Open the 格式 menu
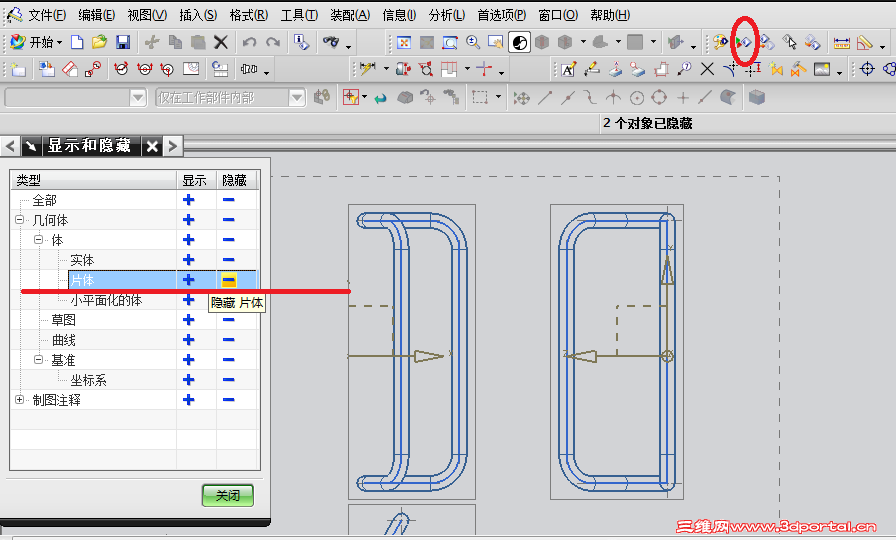Viewport: 896px width, 540px height. pyautogui.click(x=249, y=15)
